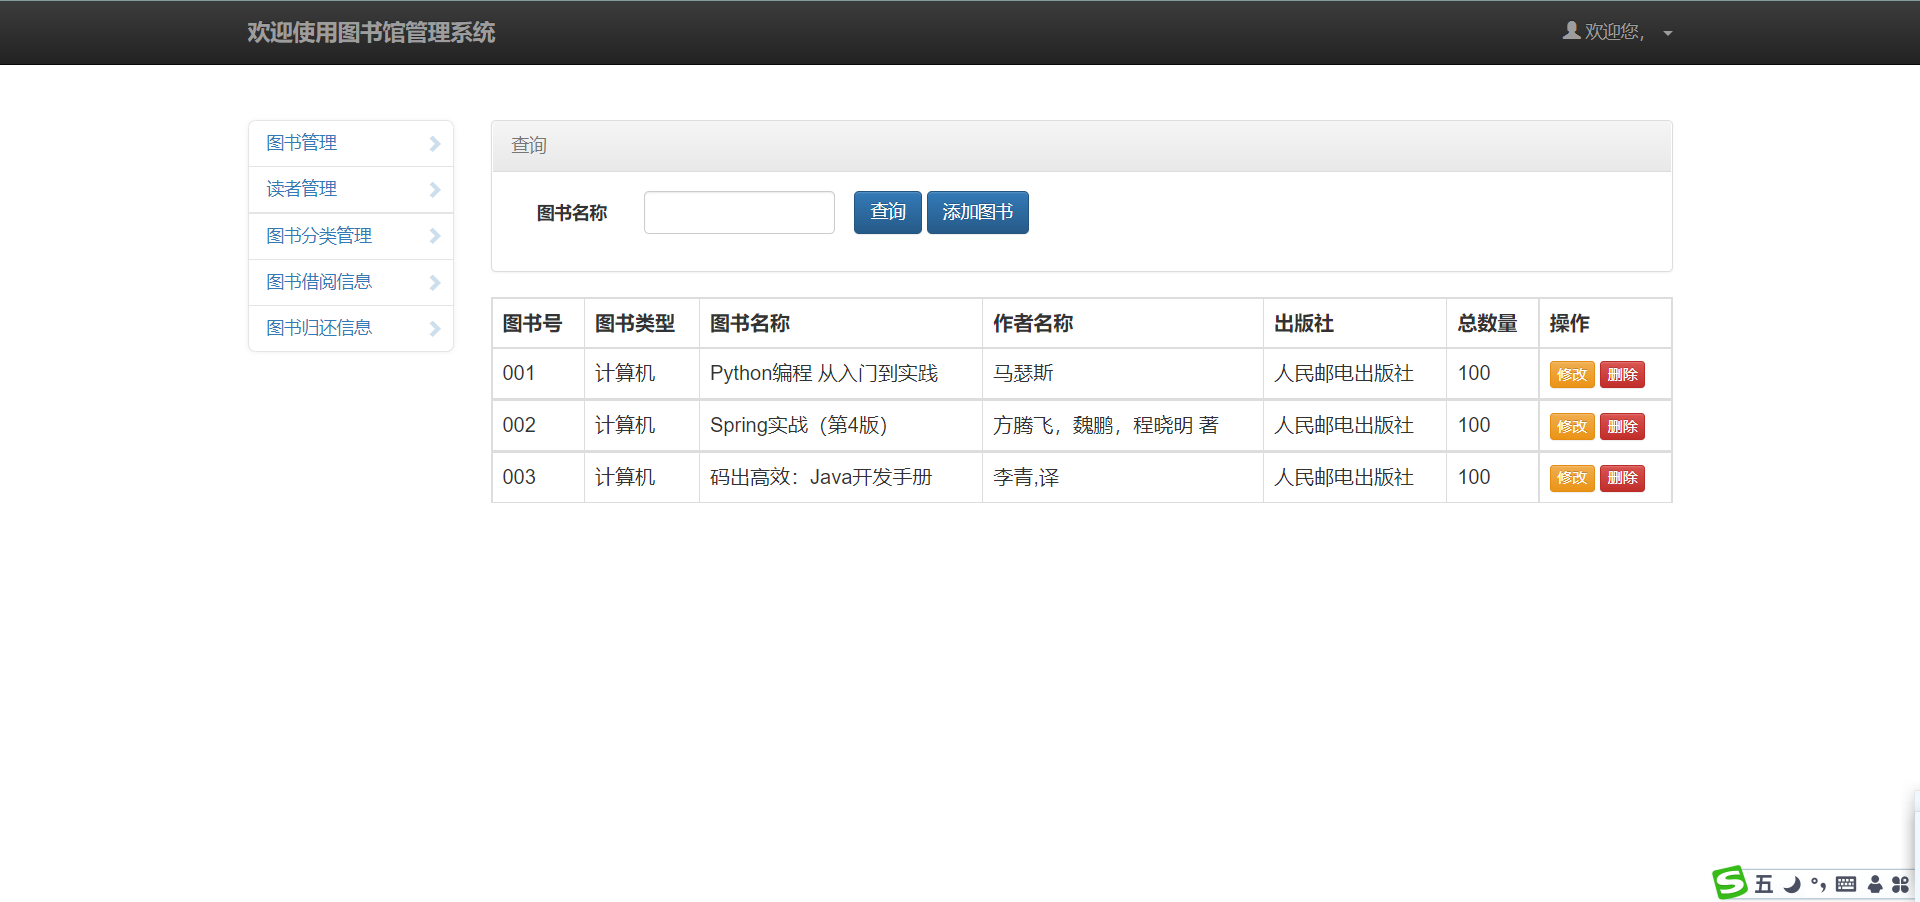Click 修改 for book 003
The width and height of the screenshot is (1920, 902).
click(1572, 478)
